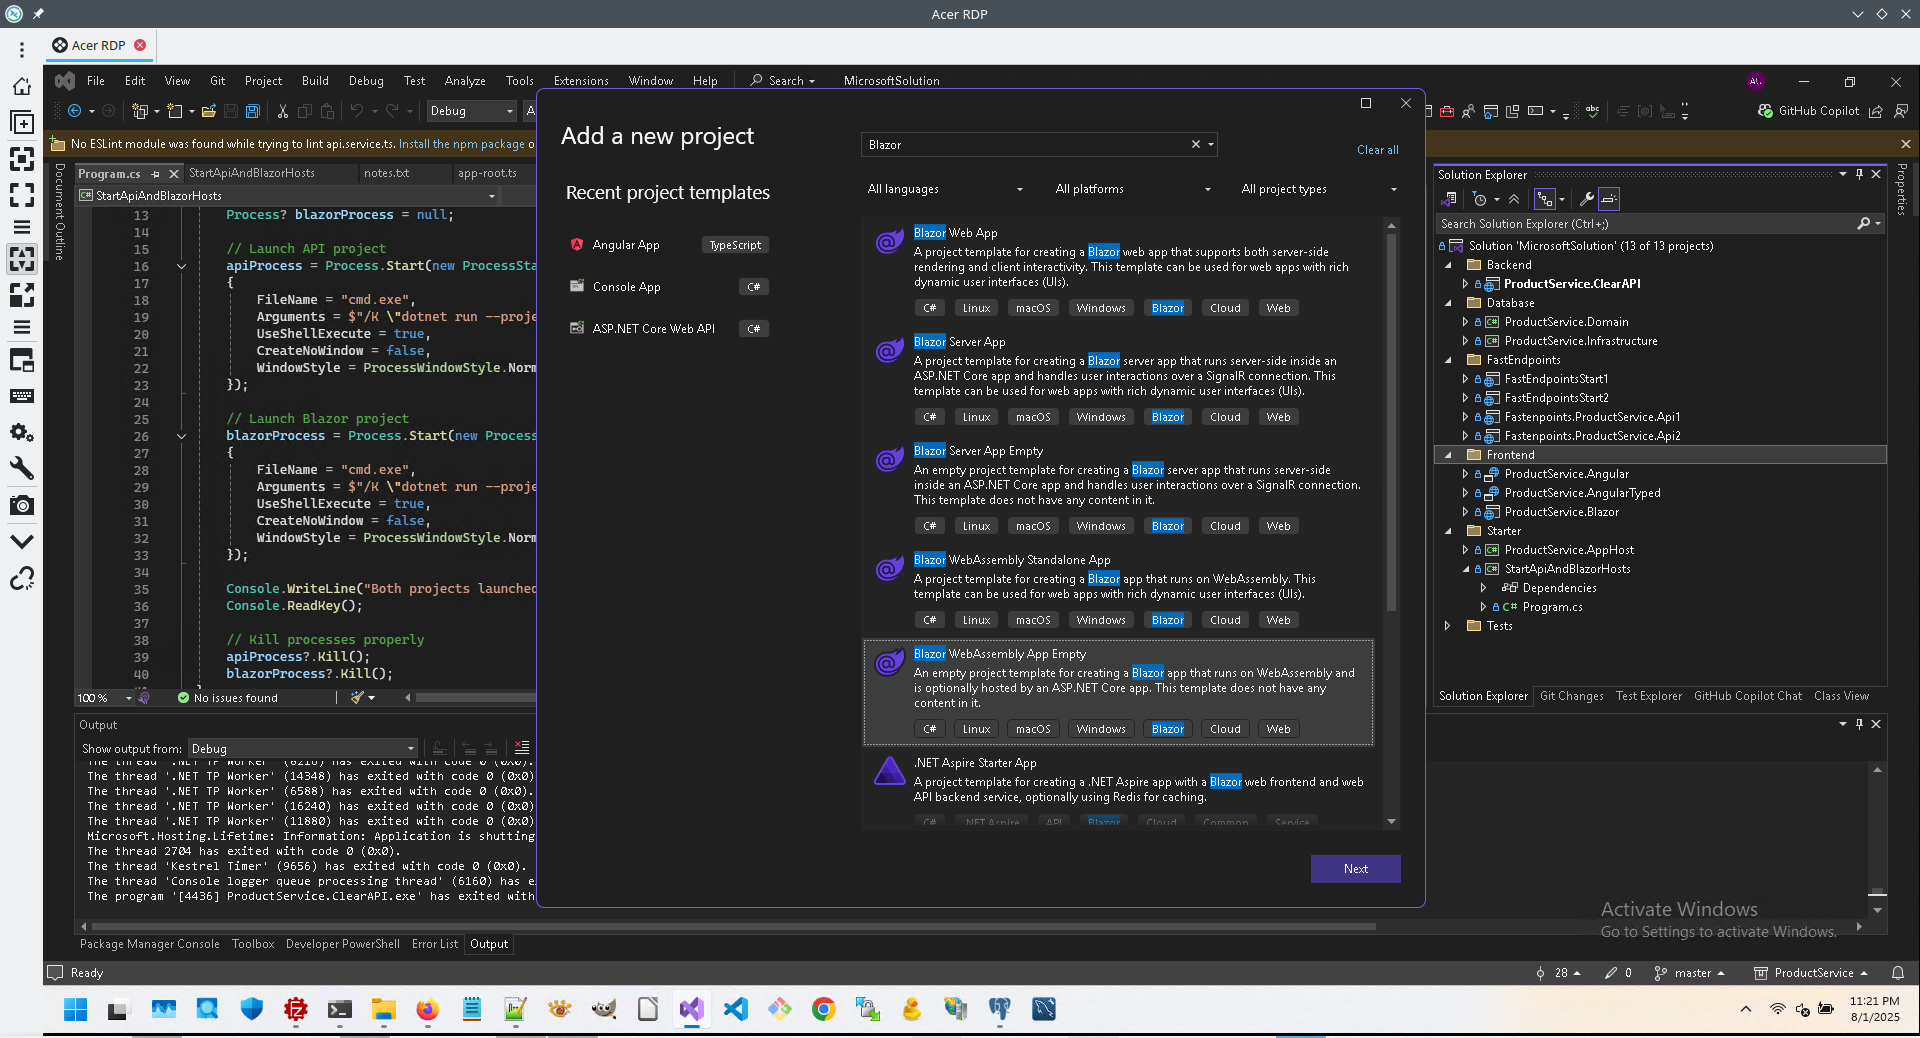The height and width of the screenshot is (1038, 1920).
Task: Click the Save All toolbar icon
Action: click(253, 111)
